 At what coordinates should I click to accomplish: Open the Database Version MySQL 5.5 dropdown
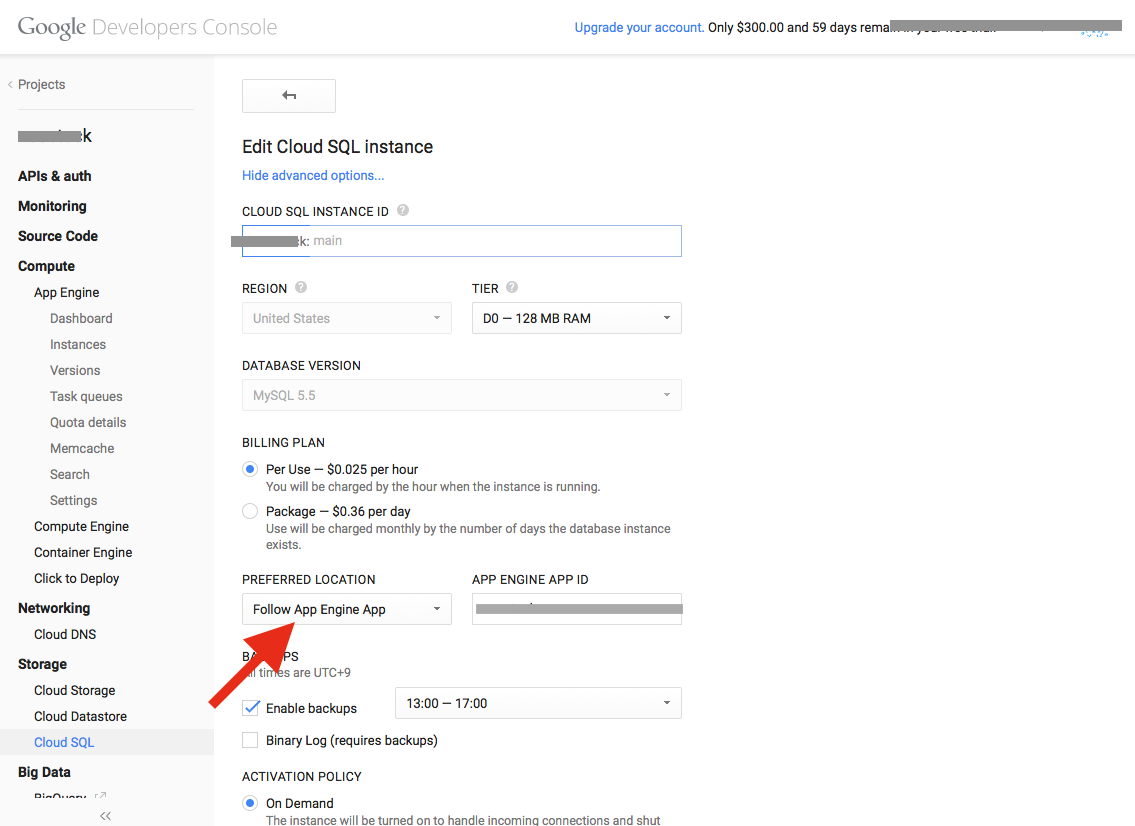462,395
